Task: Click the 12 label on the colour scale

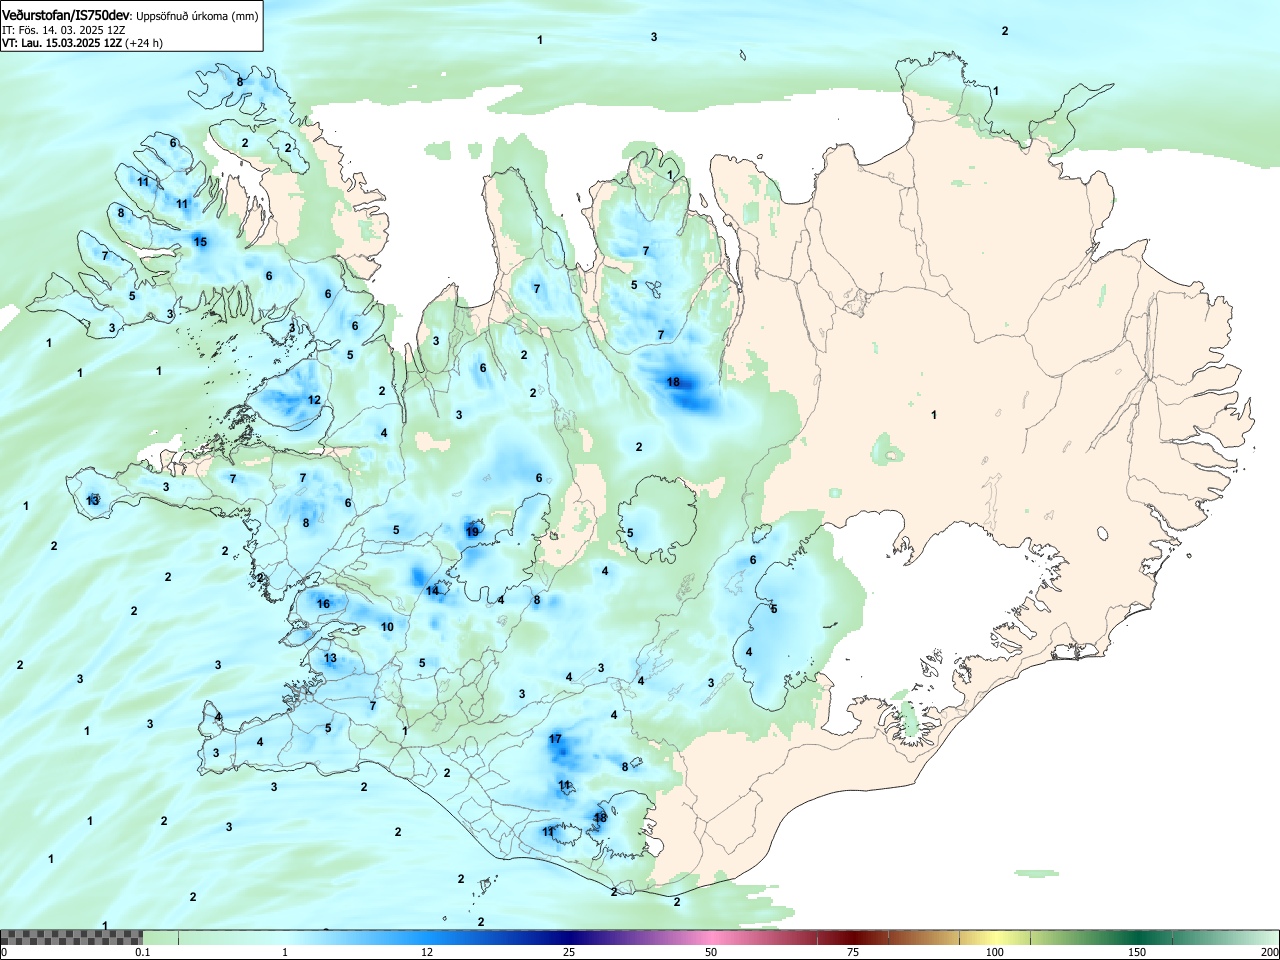Action: point(427,952)
